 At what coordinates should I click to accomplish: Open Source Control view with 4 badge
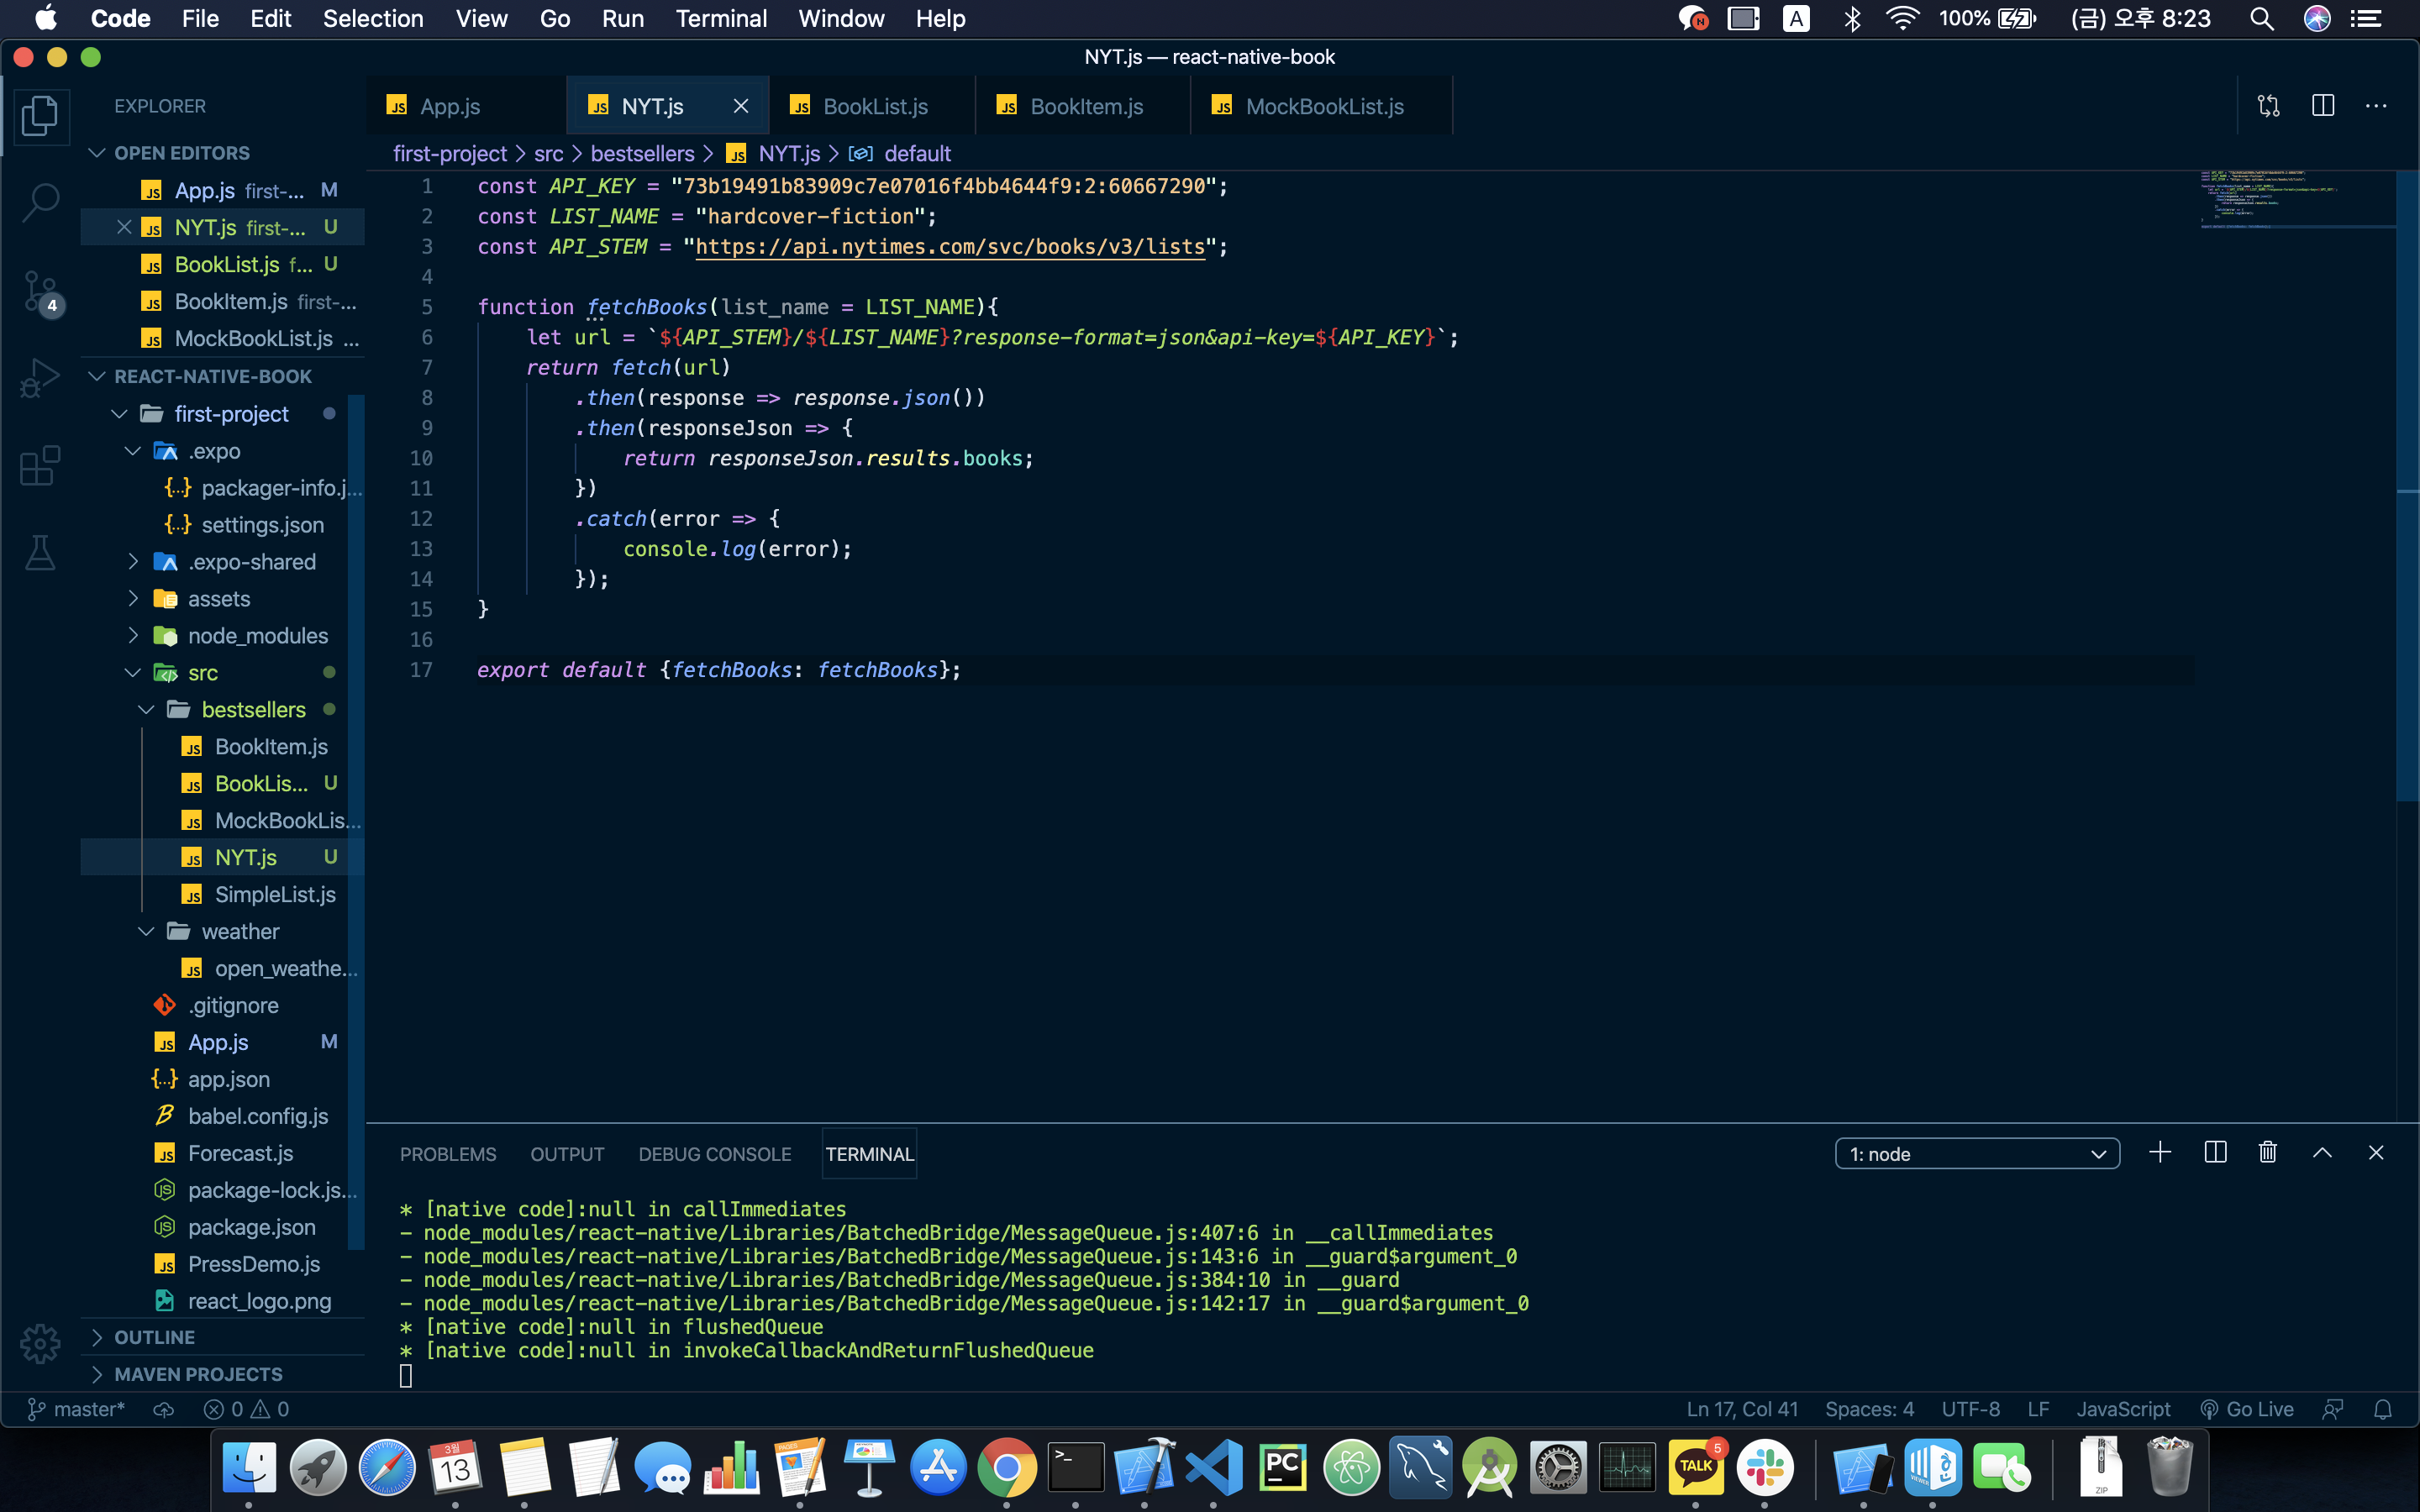pyautogui.click(x=40, y=291)
